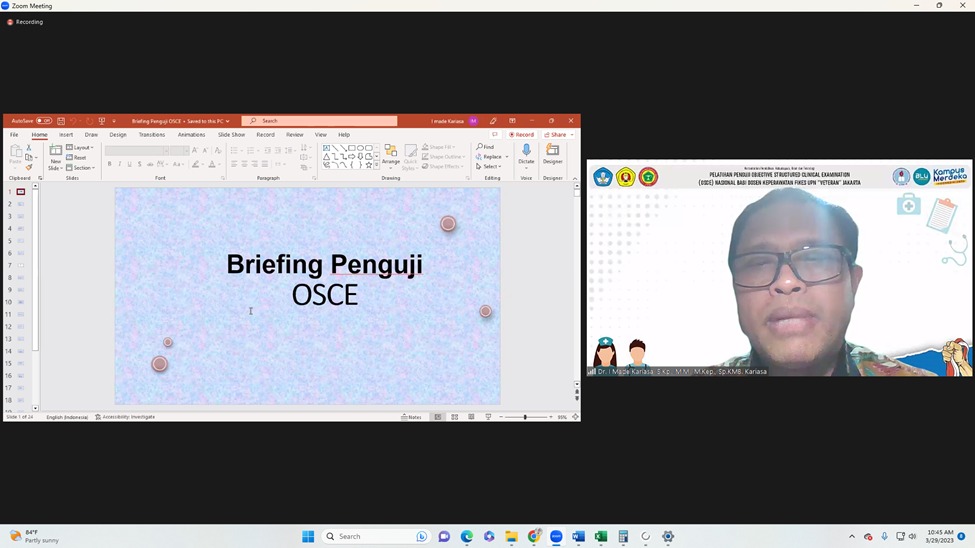Select the Format Painter icon
This screenshot has width=975, height=548.
[x=29, y=167]
